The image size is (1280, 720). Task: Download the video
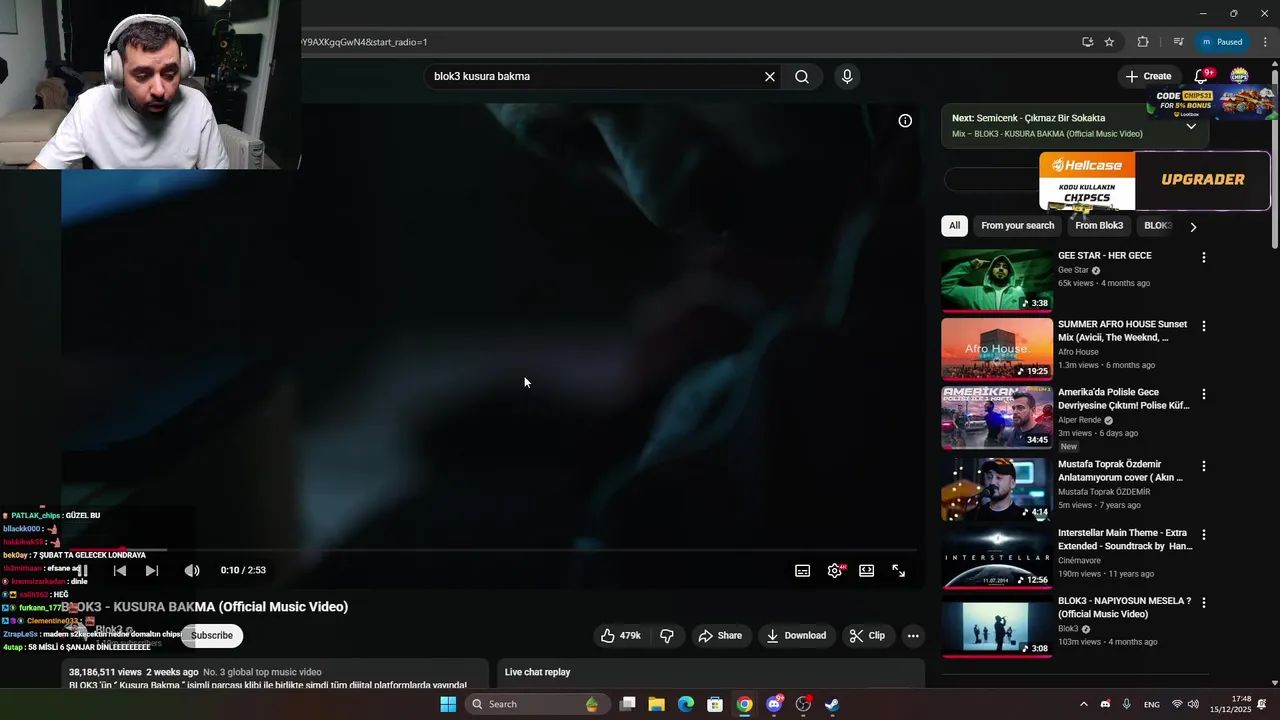[x=796, y=636]
